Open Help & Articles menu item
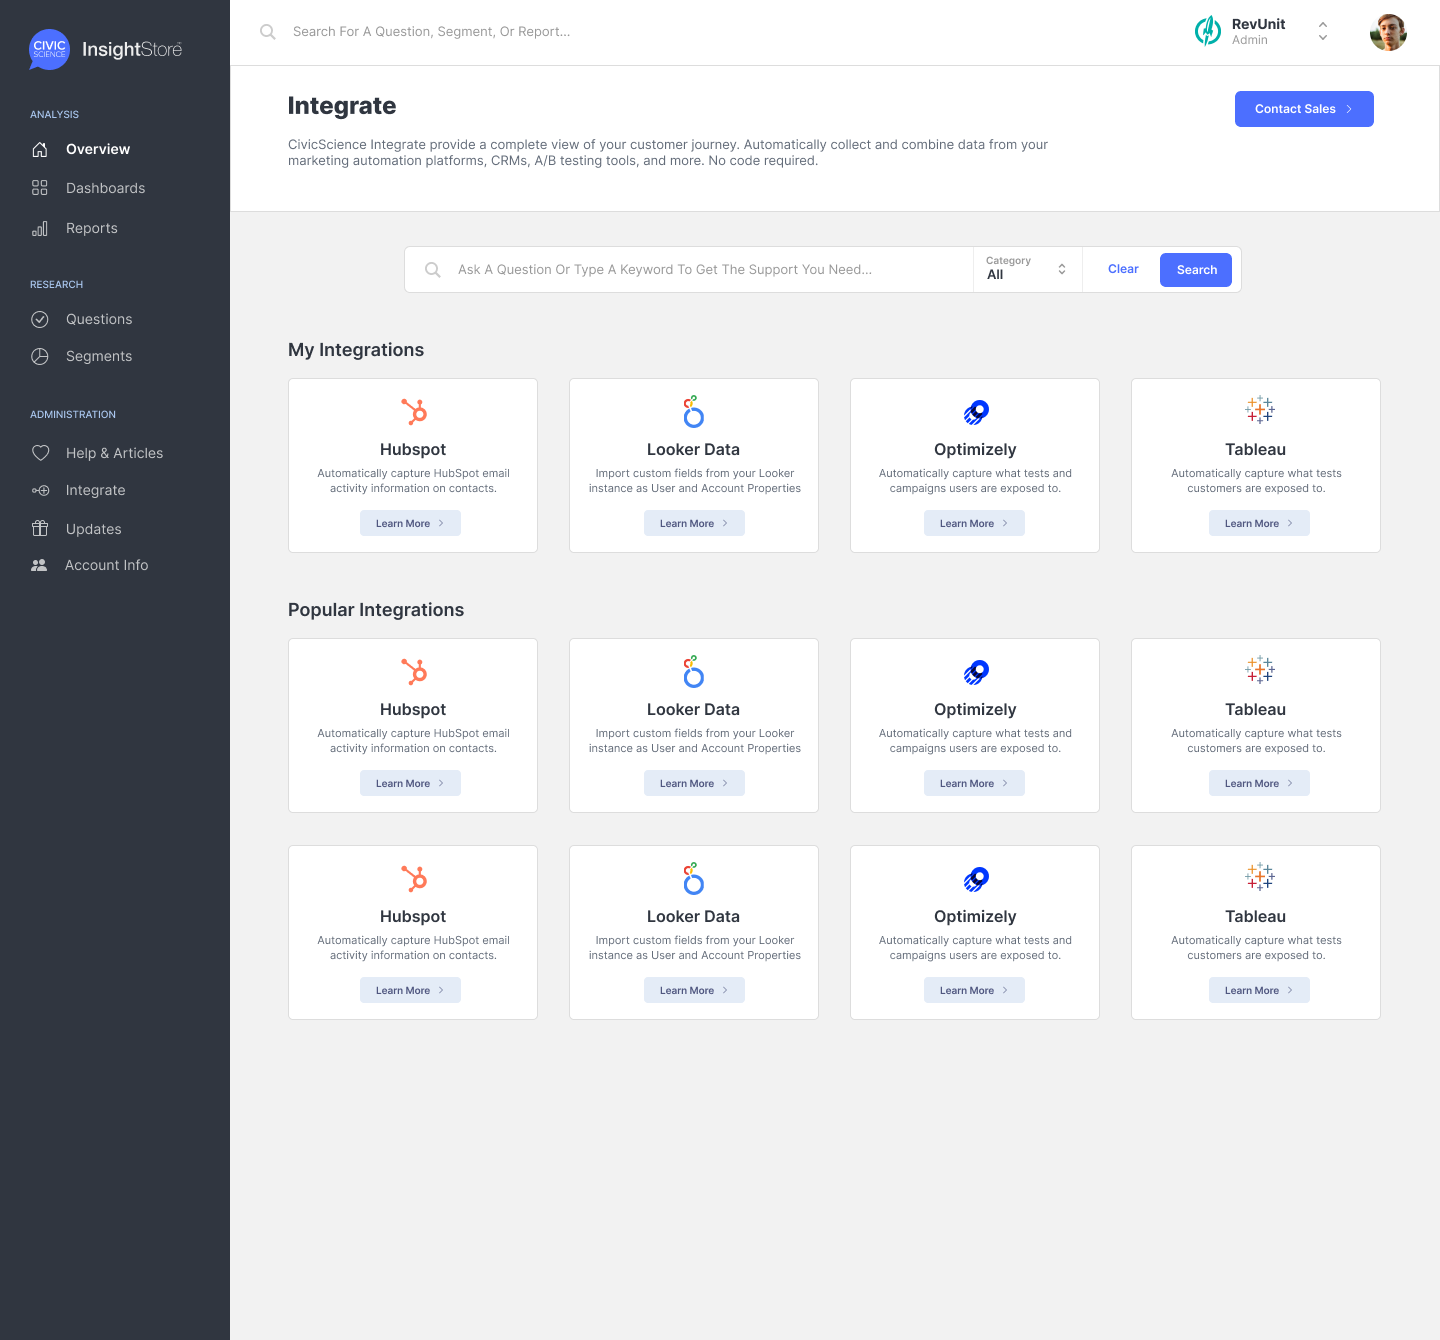The width and height of the screenshot is (1440, 1340). click(x=114, y=453)
